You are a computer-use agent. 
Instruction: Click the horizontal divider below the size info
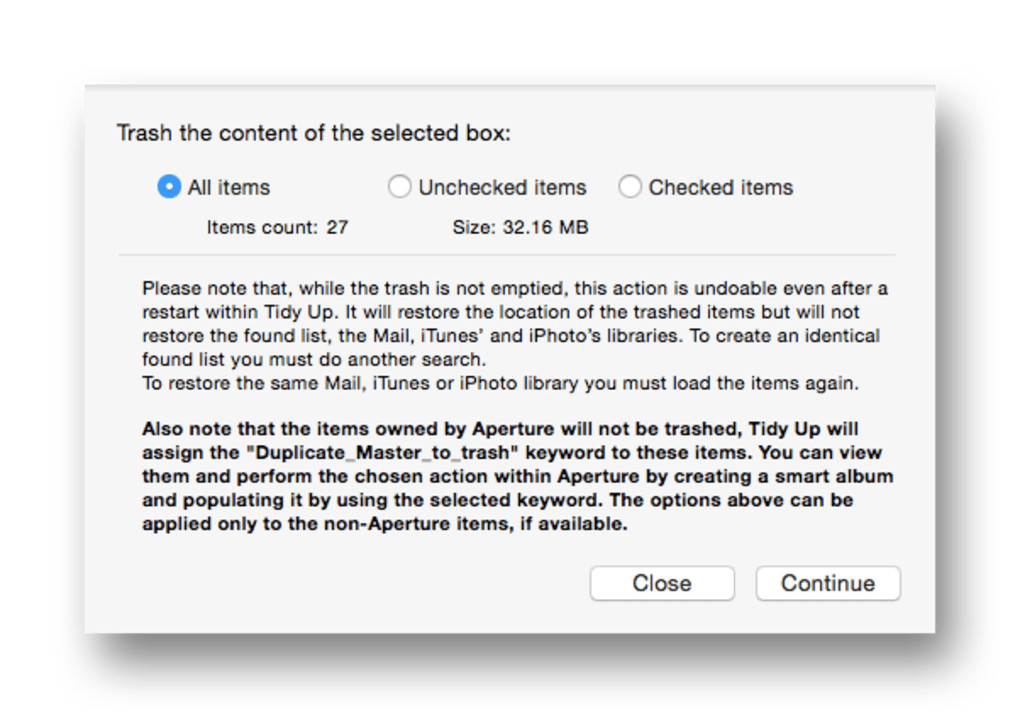point(507,255)
